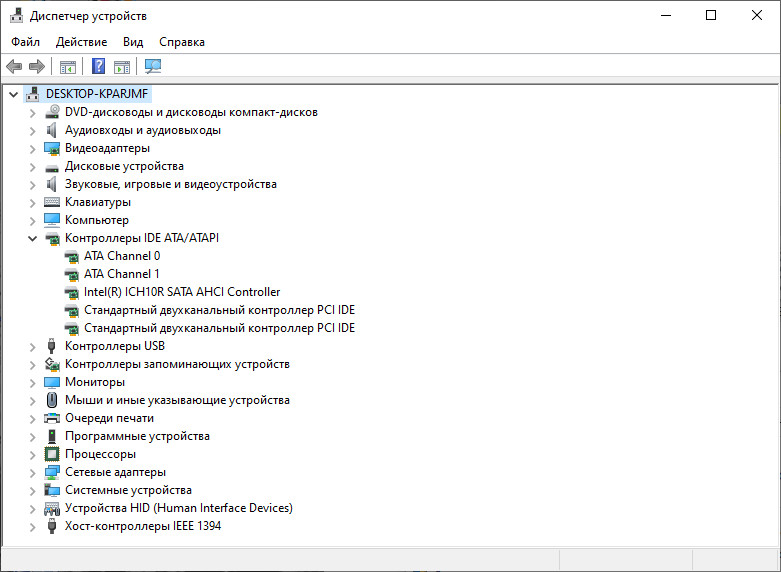781x572 pixels.
Task: Expand Системные устройства category arrow
Action: coord(32,491)
